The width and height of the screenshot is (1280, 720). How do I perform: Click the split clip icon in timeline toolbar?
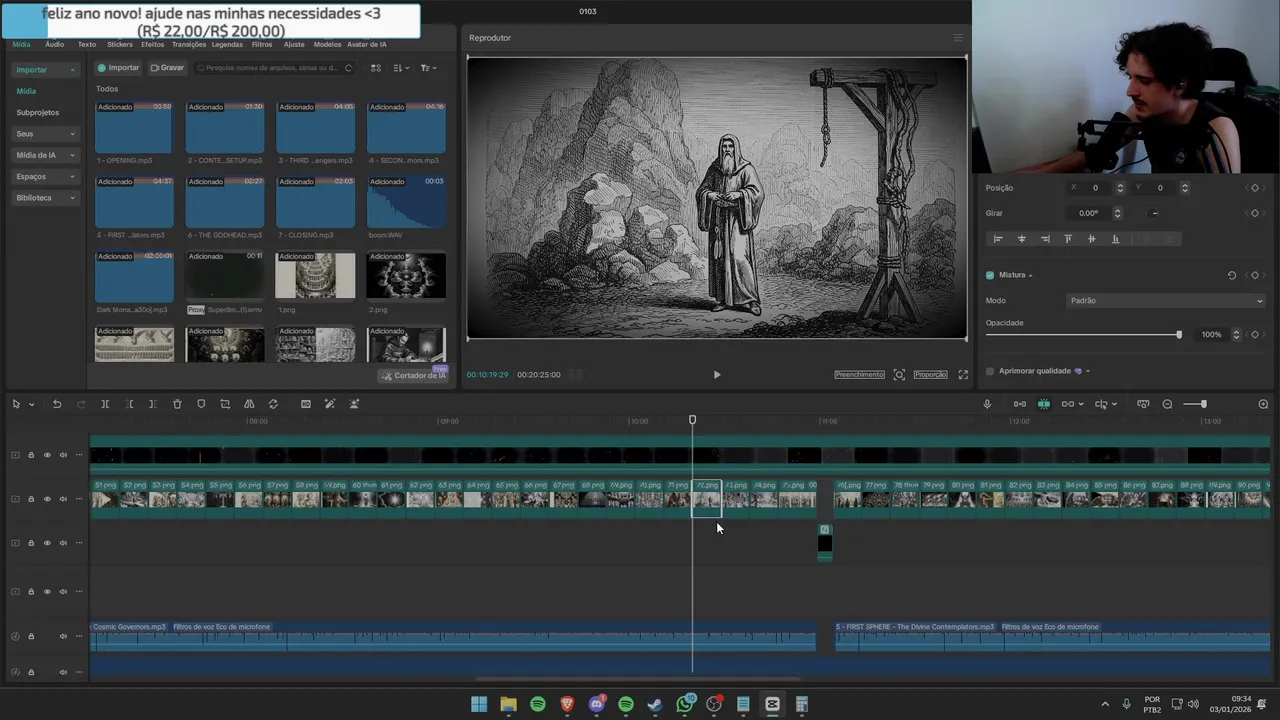(x=105, y=404)
